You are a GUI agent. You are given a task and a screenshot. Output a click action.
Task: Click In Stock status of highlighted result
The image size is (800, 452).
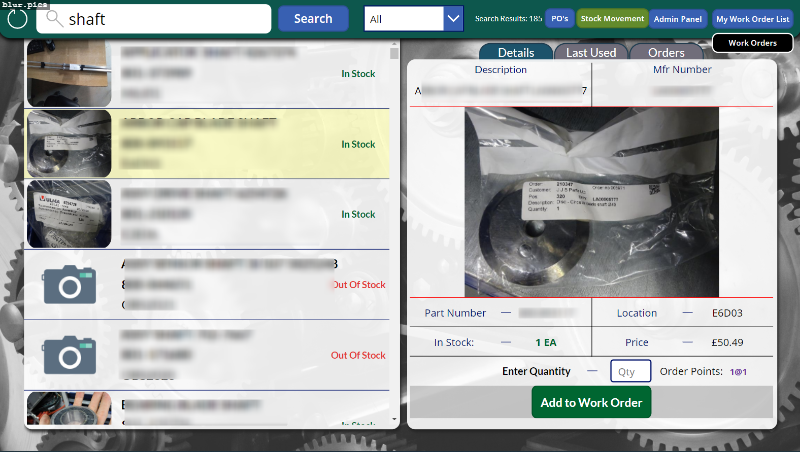tap(358, 144)
